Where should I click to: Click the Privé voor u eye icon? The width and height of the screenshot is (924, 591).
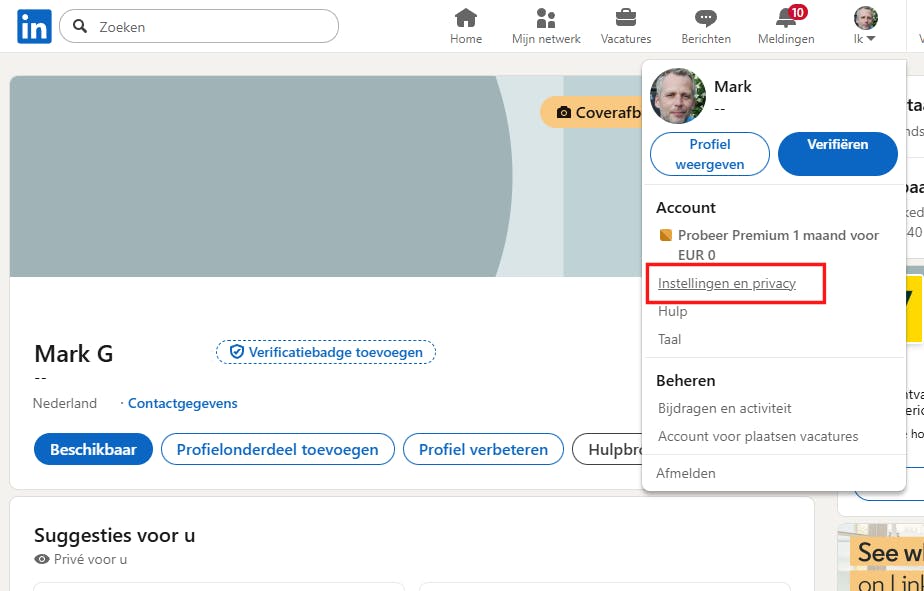coord(42,559)
